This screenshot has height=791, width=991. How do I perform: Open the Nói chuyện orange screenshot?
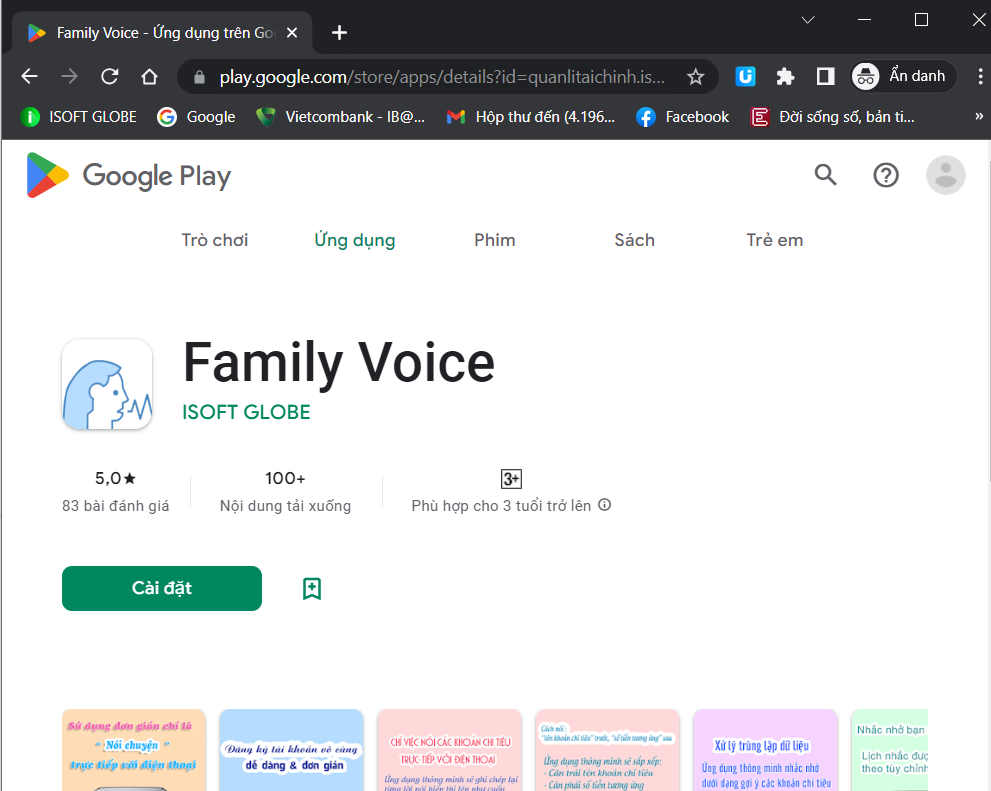[134, 750]
